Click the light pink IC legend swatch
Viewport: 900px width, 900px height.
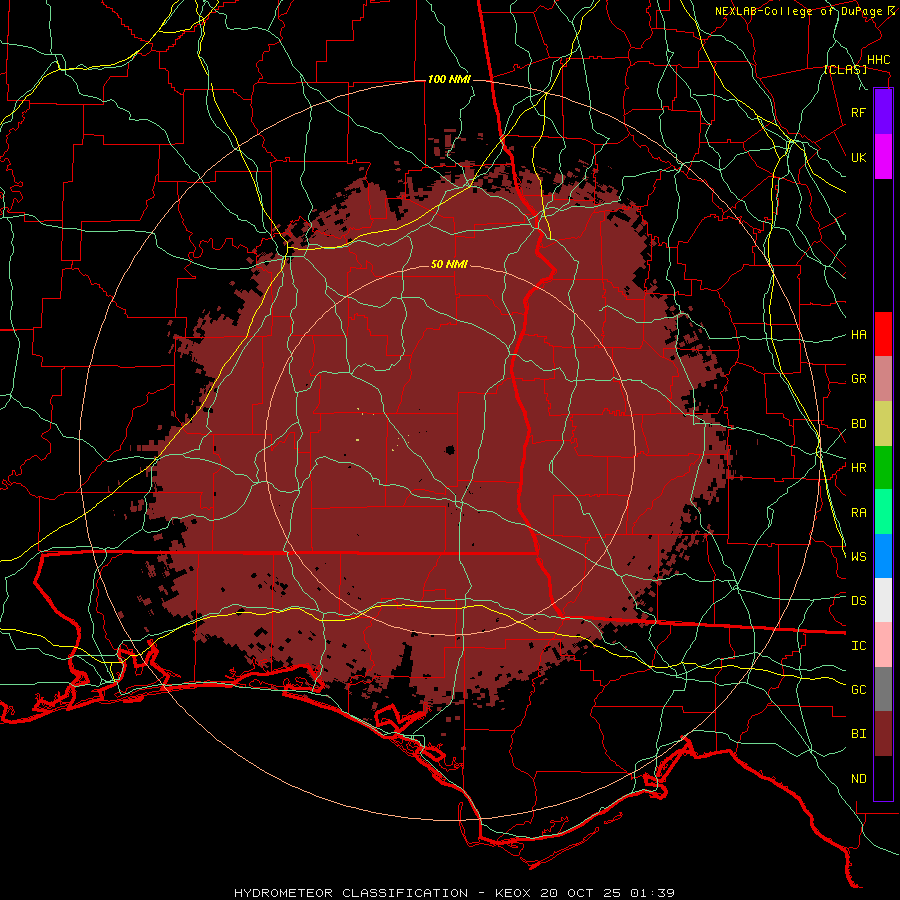(883, 645)
